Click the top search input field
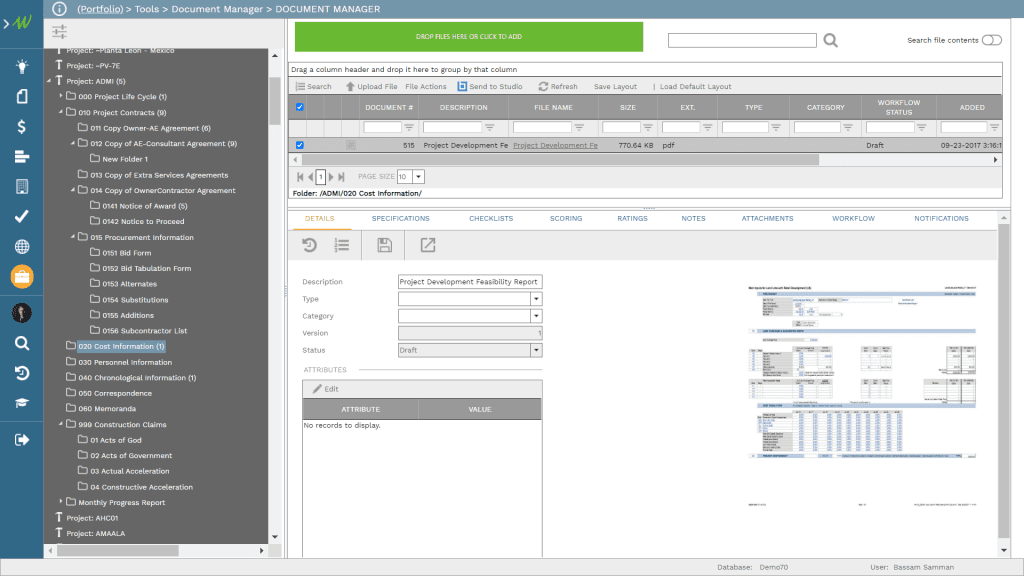Screen dimensions: 1024x576 (x=742, y=40)
